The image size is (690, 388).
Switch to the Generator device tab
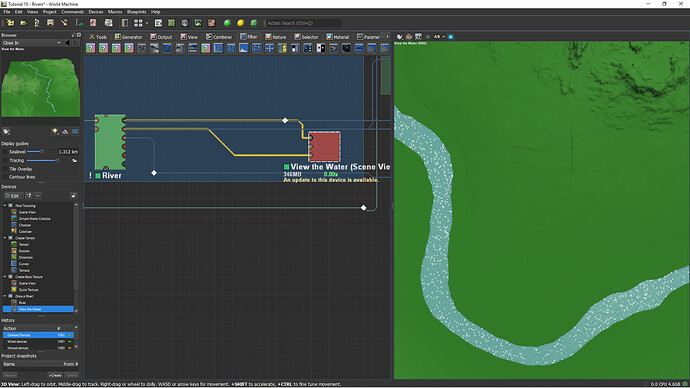[128, 37]
